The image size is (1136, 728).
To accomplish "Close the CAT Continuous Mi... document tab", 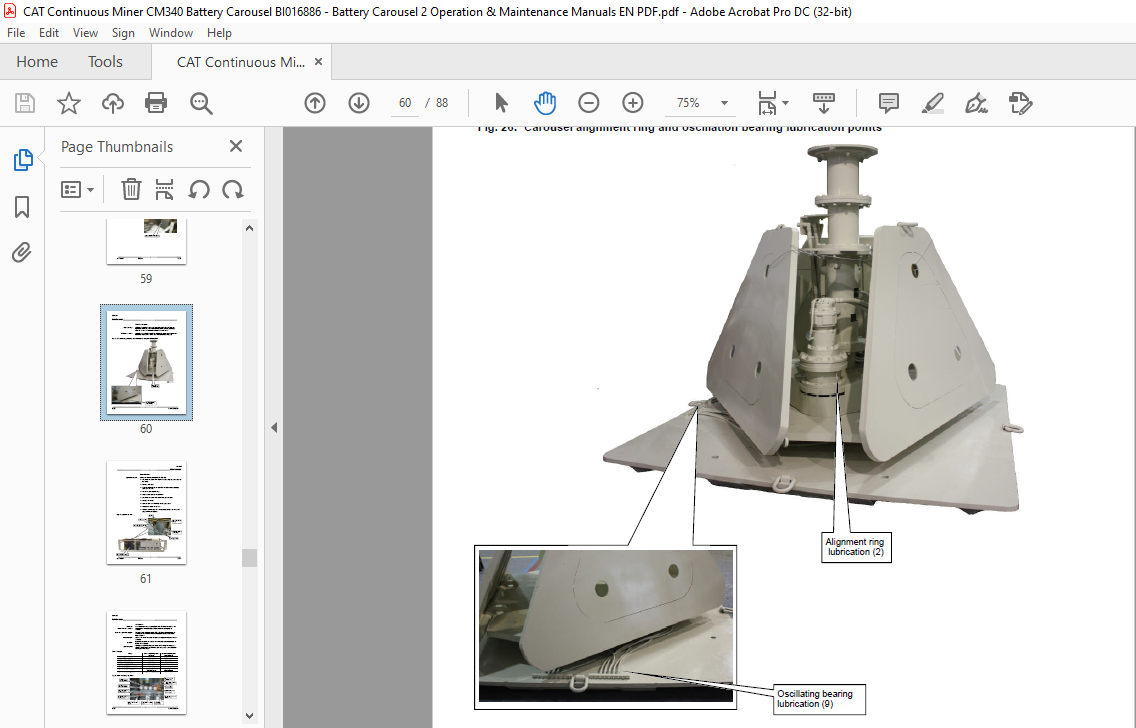I will pyautogui.click(x=318, y=62).
